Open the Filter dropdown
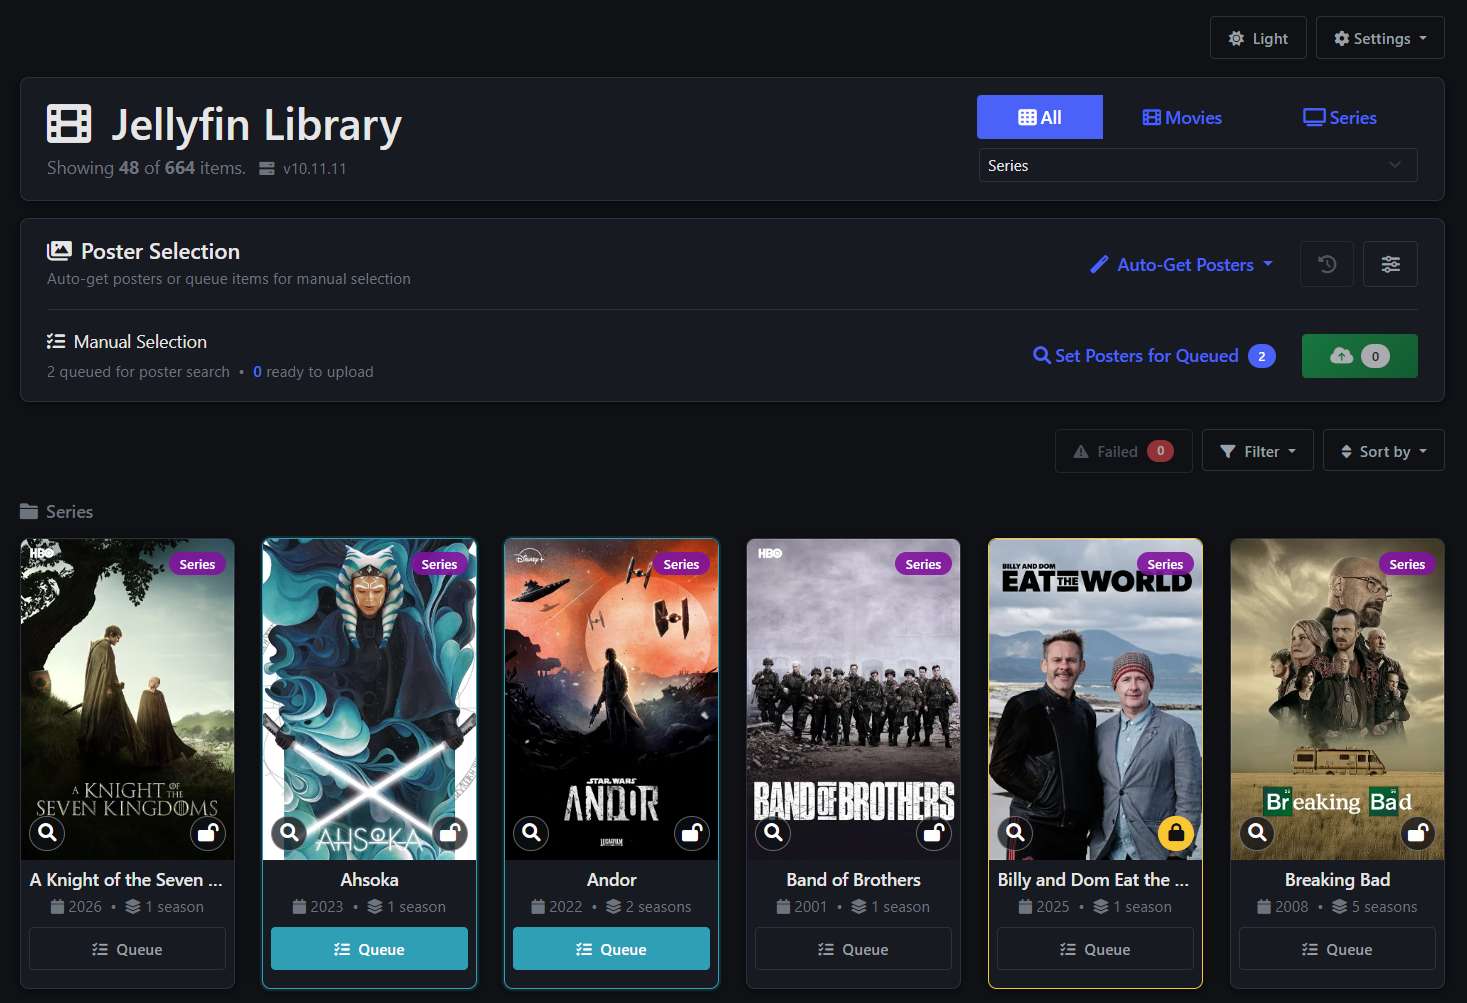The height and width of the screenshot is (1003, 1467). [x=1258, y=451]
